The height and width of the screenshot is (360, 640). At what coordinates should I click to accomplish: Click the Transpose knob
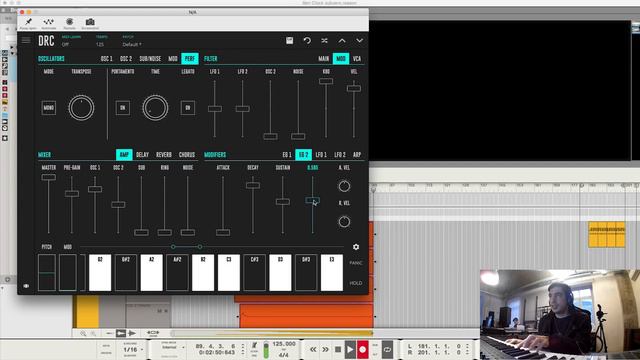(x=81, y=108)
